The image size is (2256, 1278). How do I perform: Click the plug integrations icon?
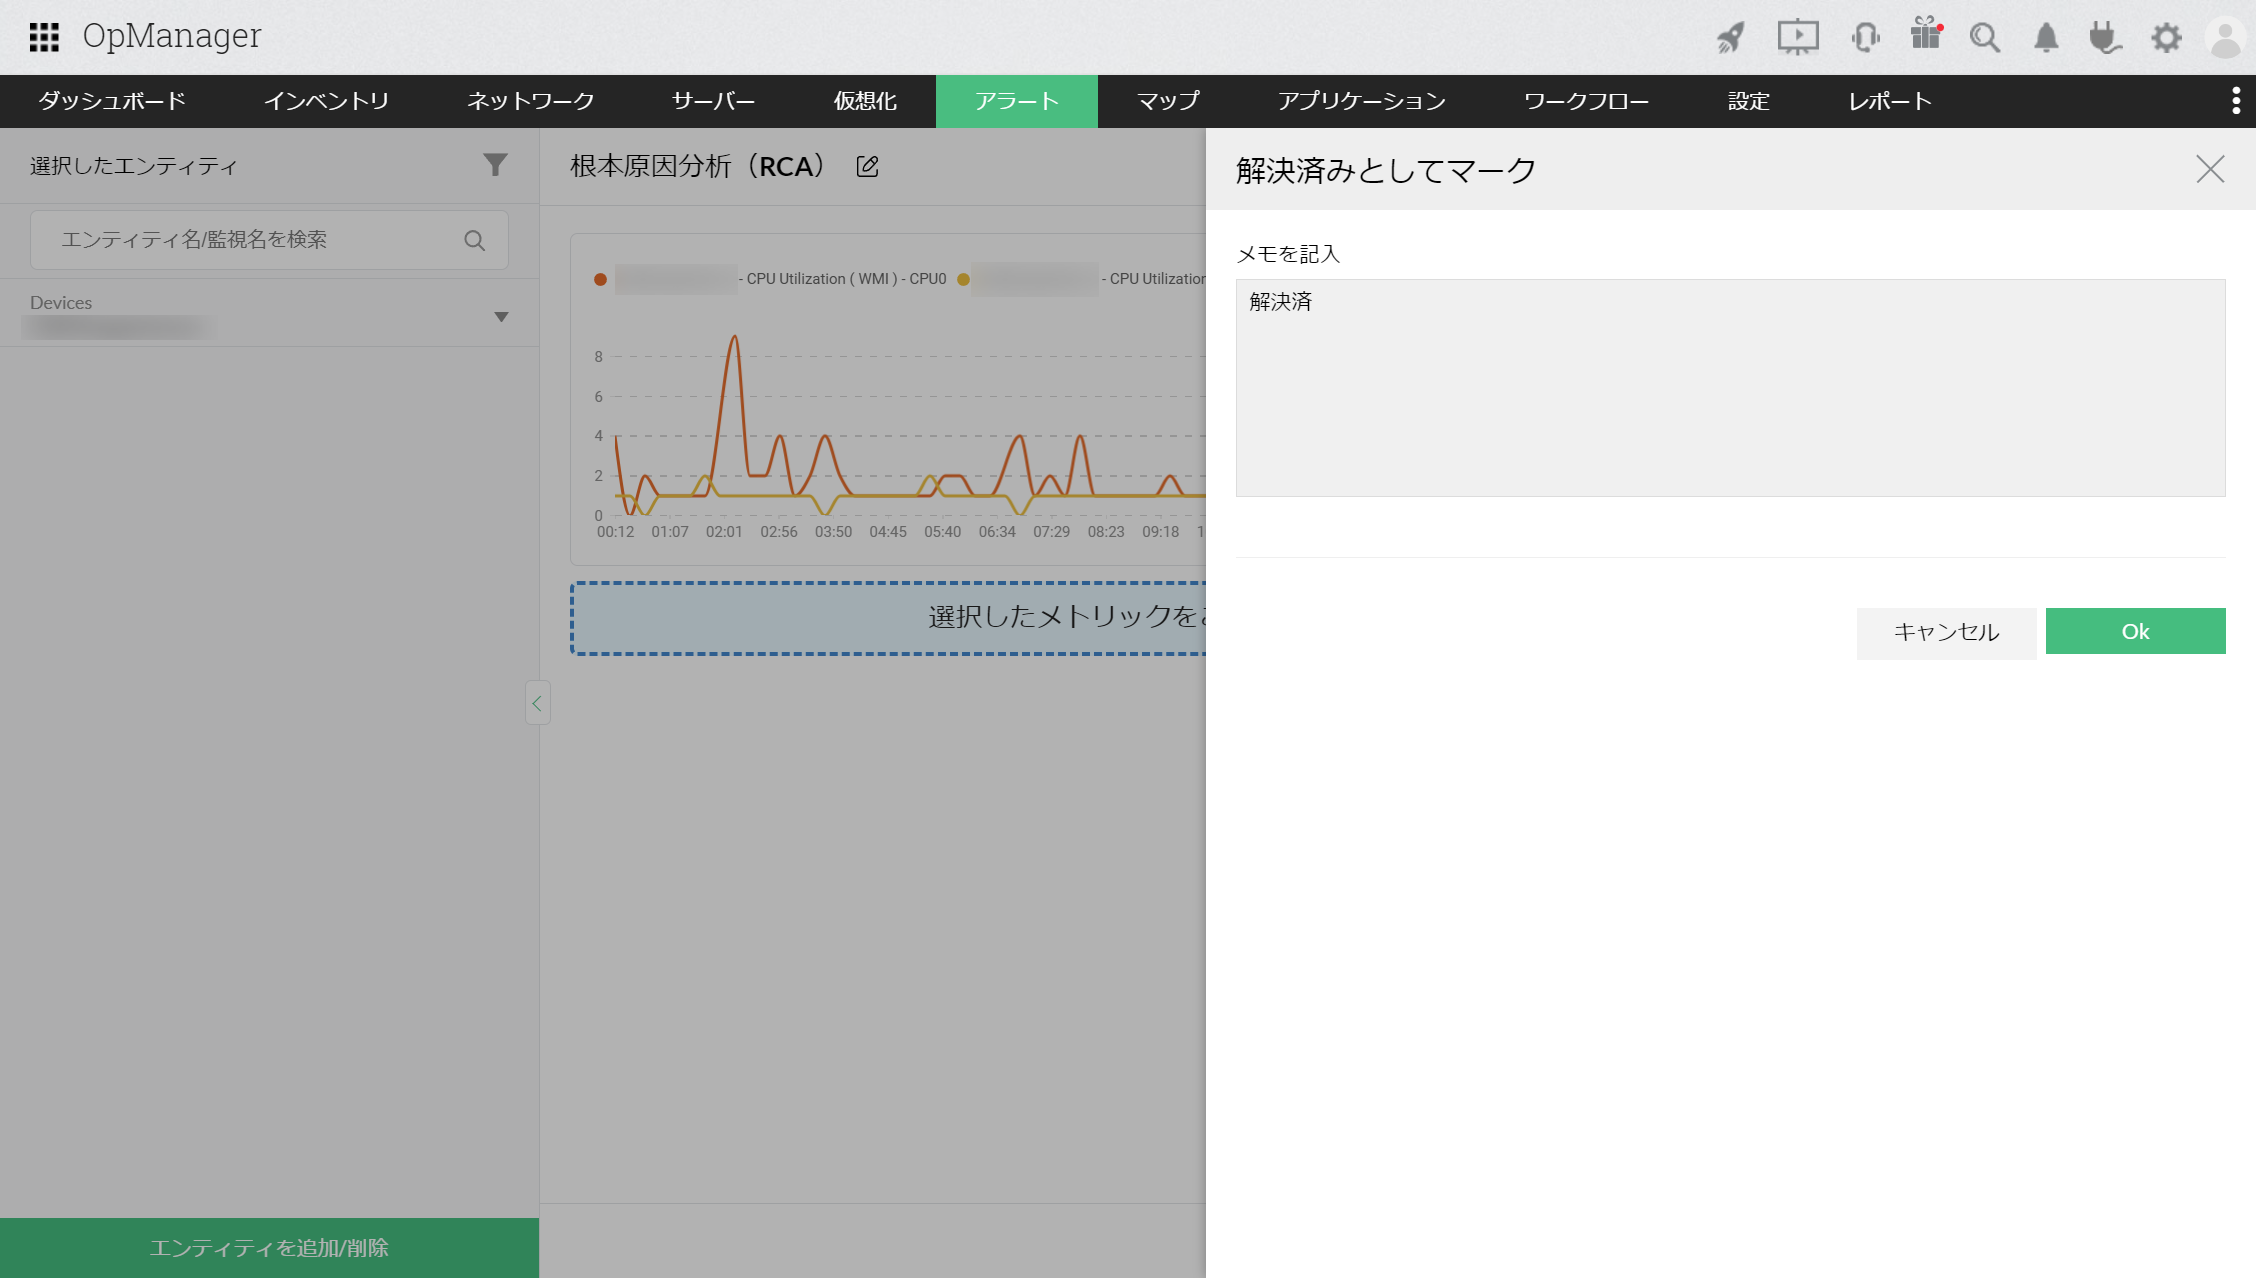(2105, 38)
